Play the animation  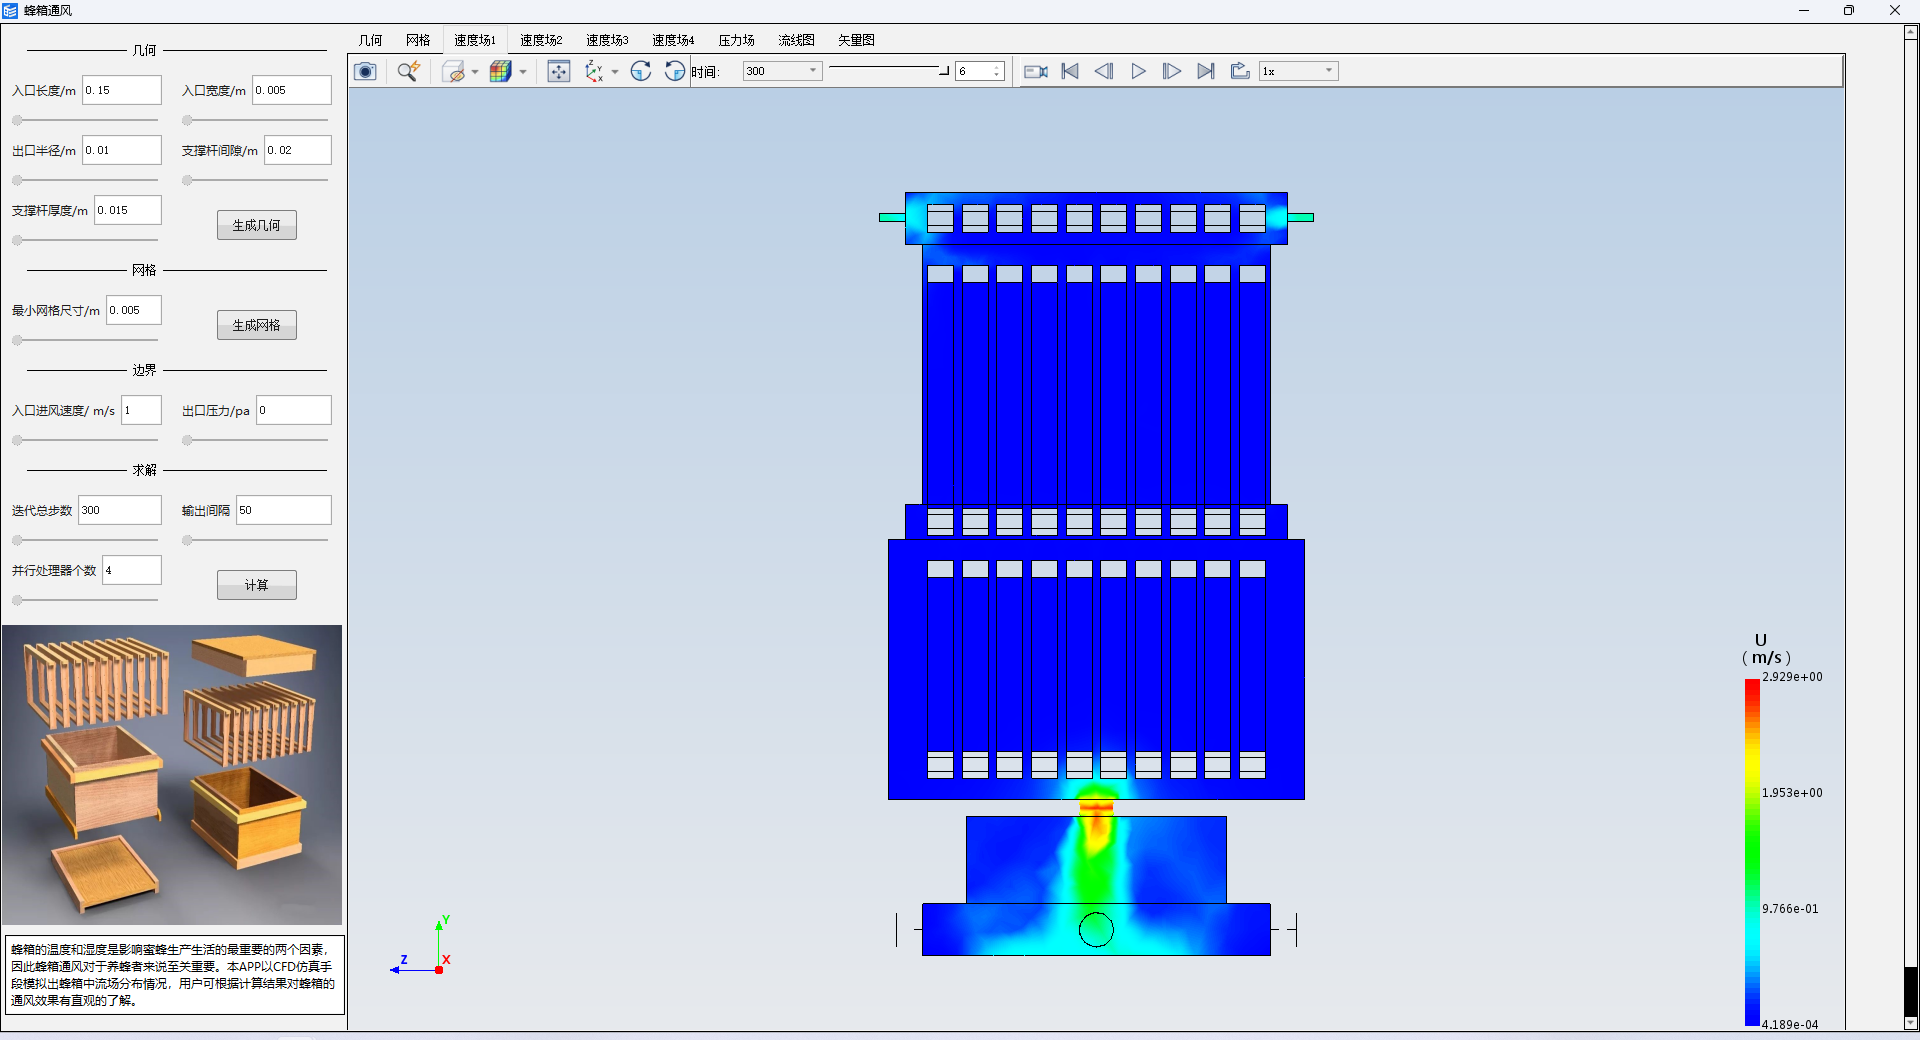click(1138, 71)
